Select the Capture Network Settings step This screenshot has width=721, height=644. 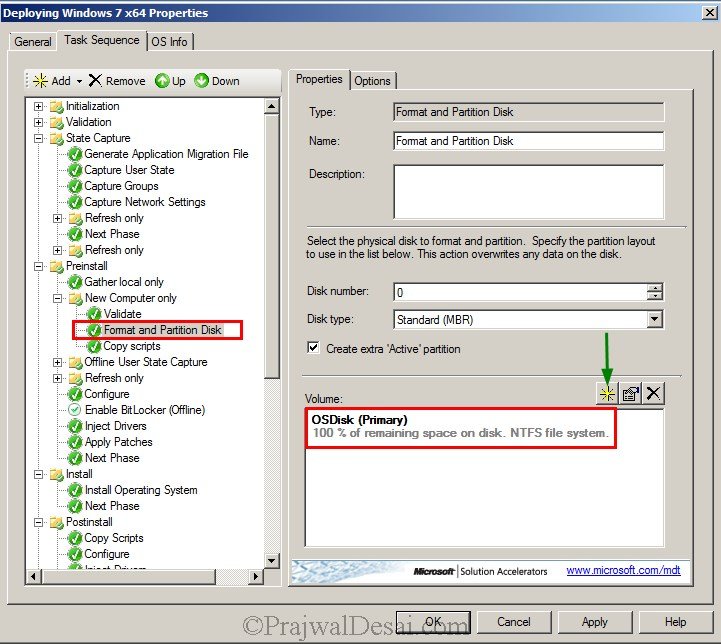(x=144, y=202)
